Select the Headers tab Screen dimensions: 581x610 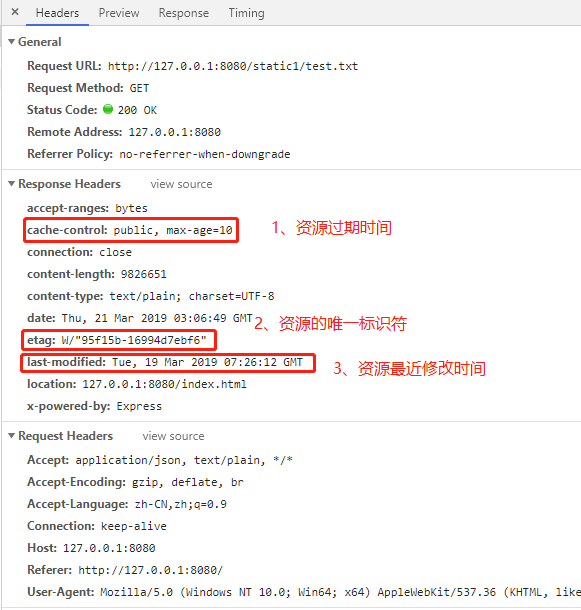pos(57,13)
